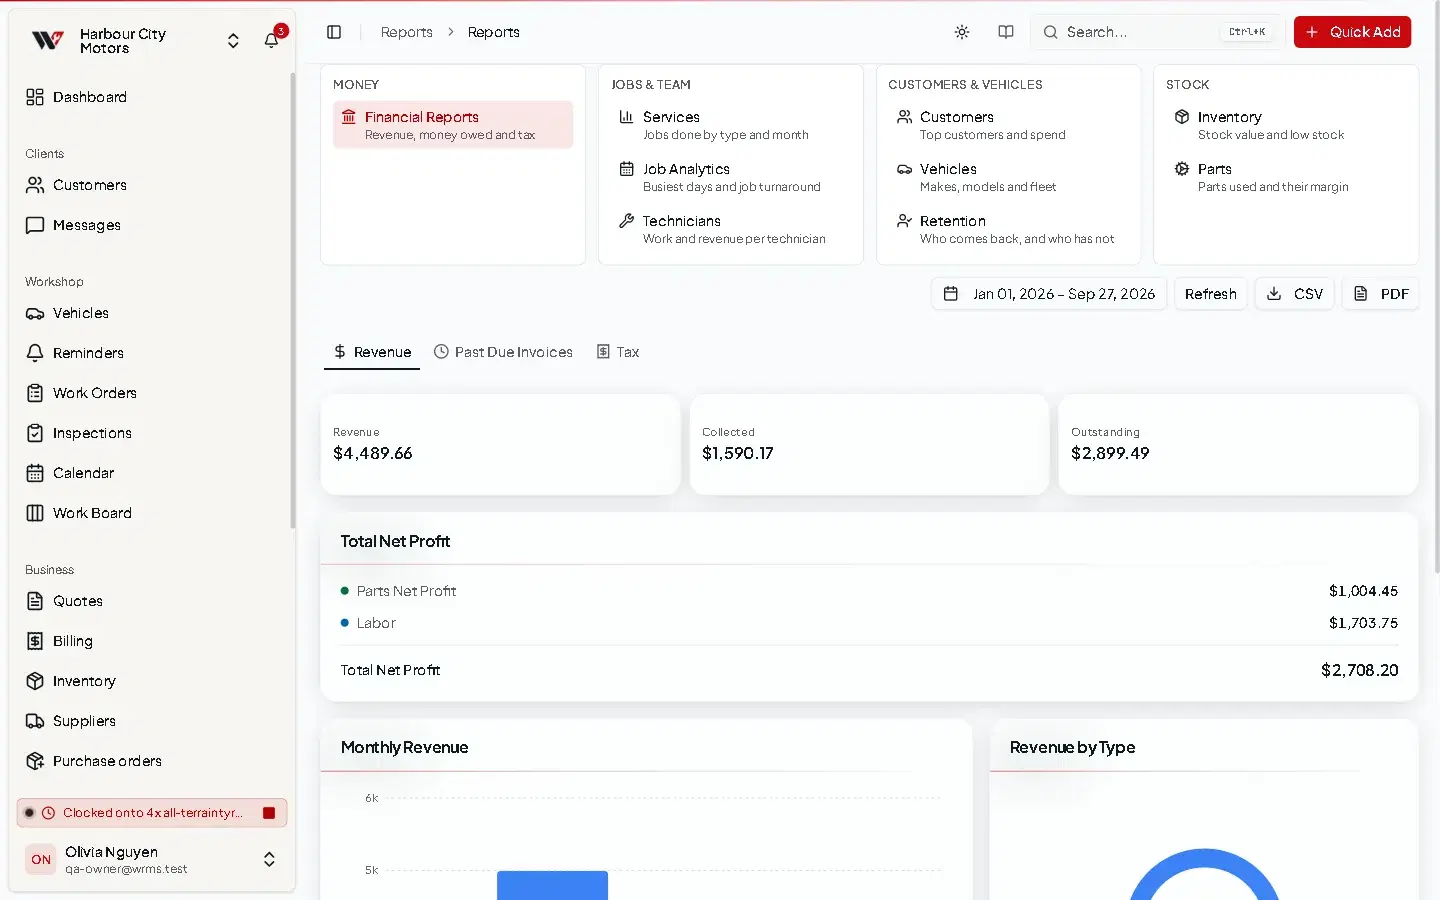Click the Purchase orders package icon
The height and width of the screenshot is (900, 1440).
pyautogui.click(x=35, y=761)
